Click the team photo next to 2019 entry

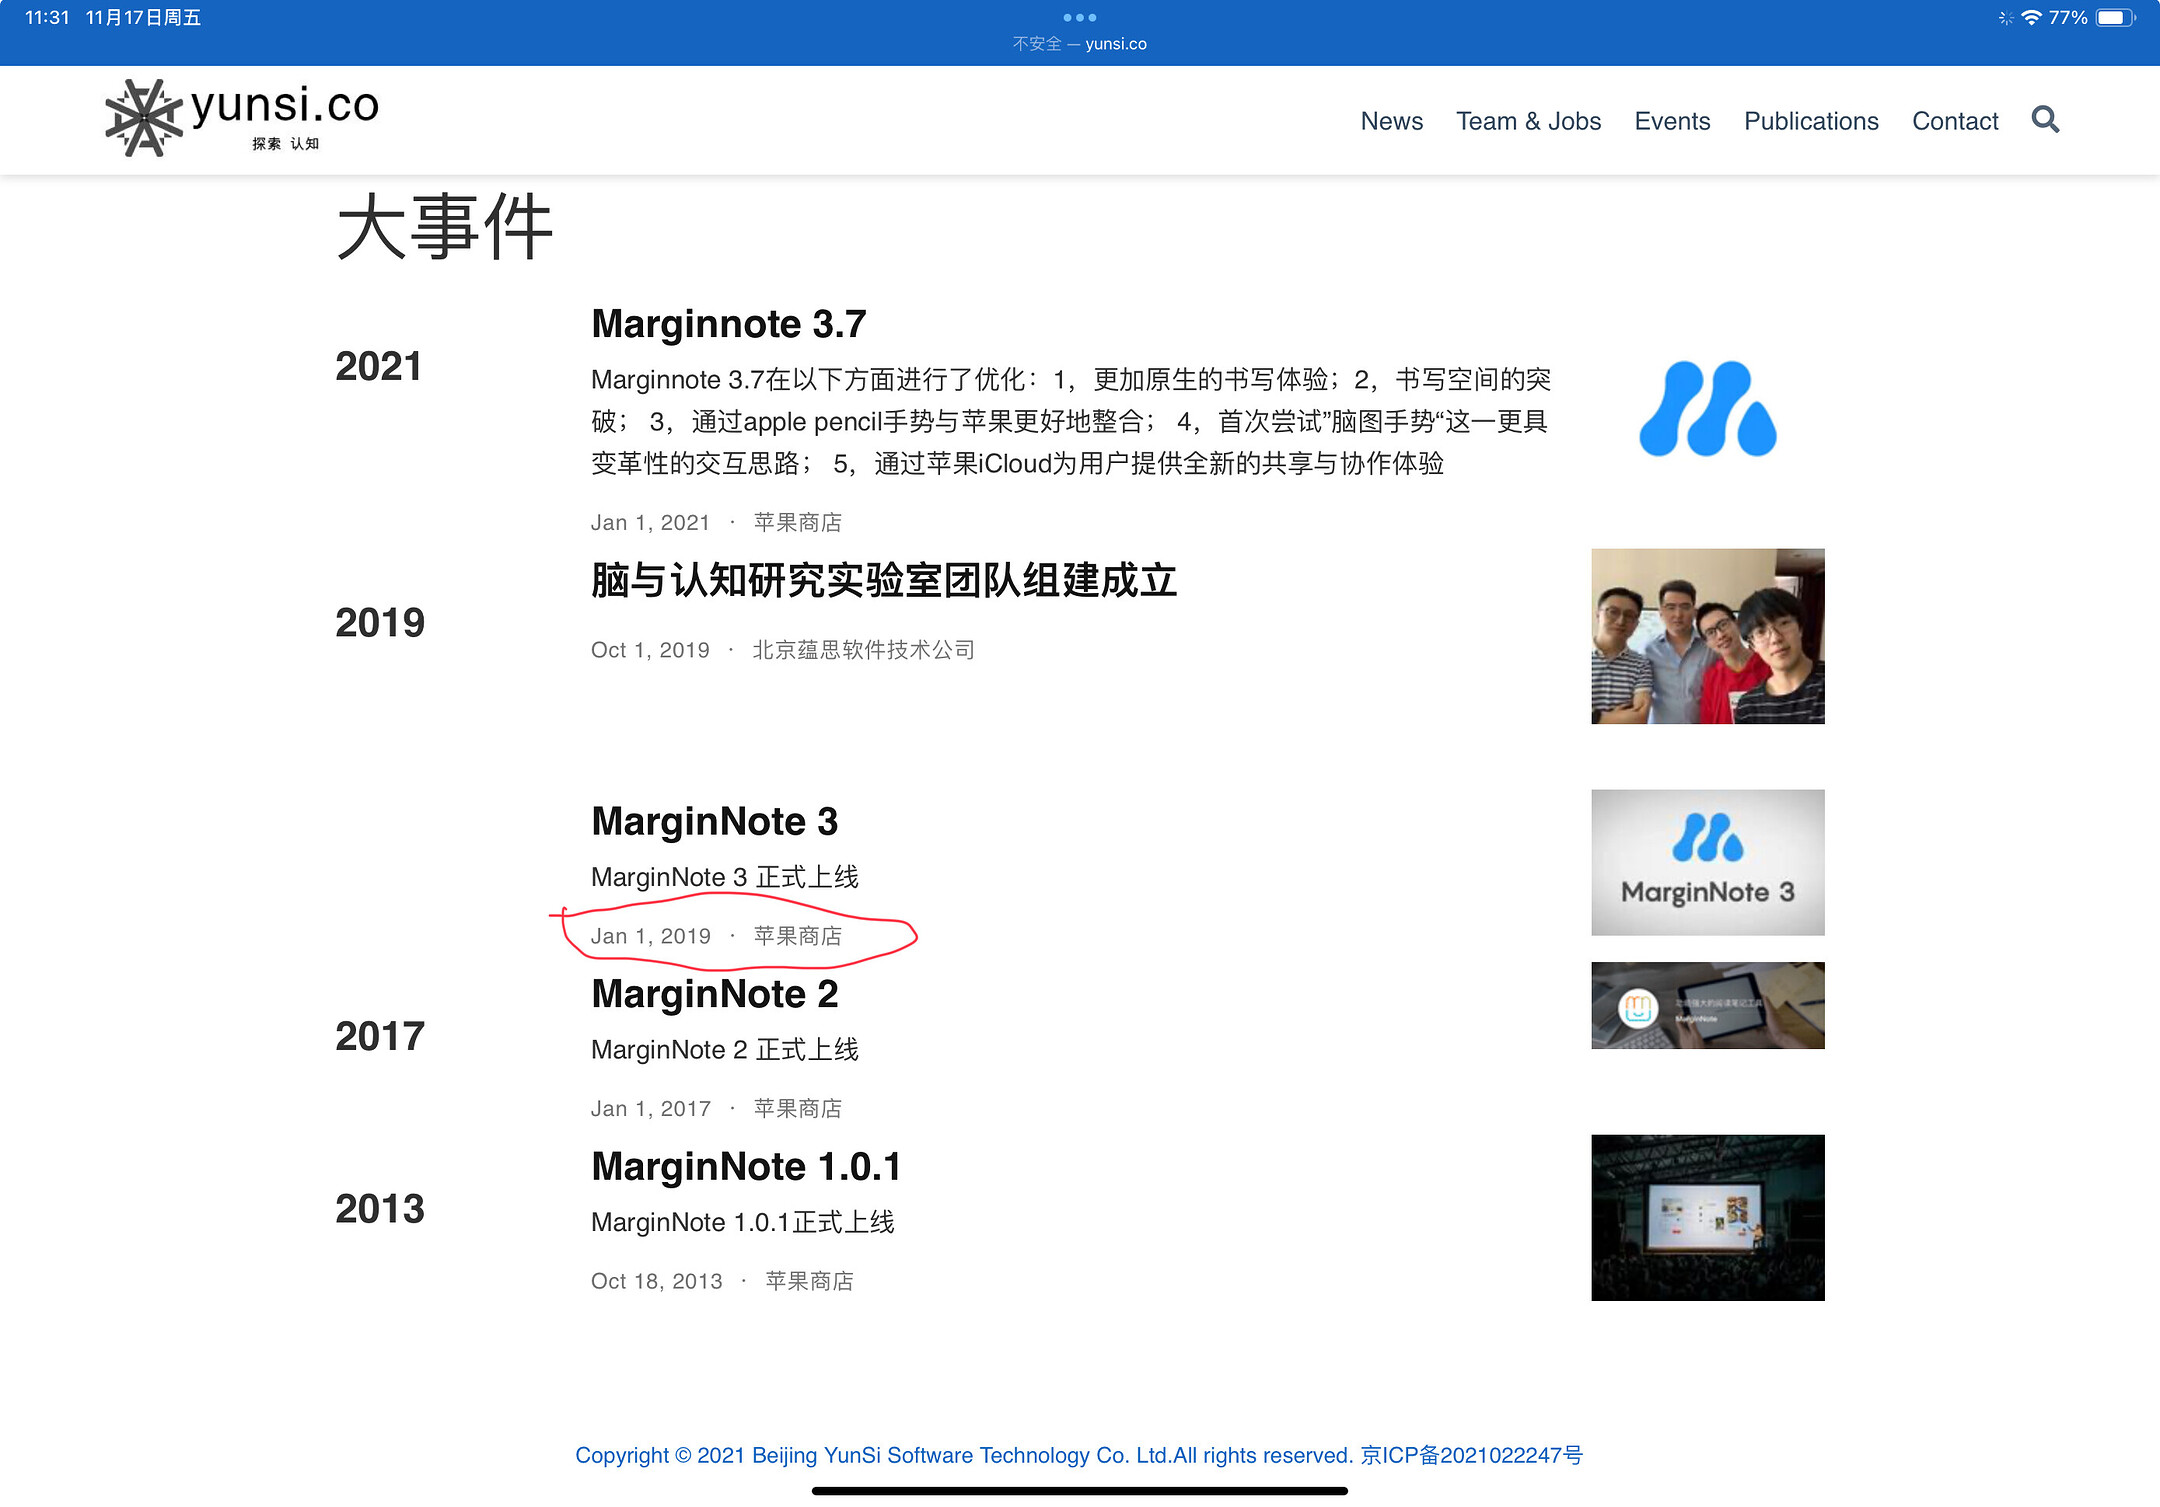click(1707, 635)
